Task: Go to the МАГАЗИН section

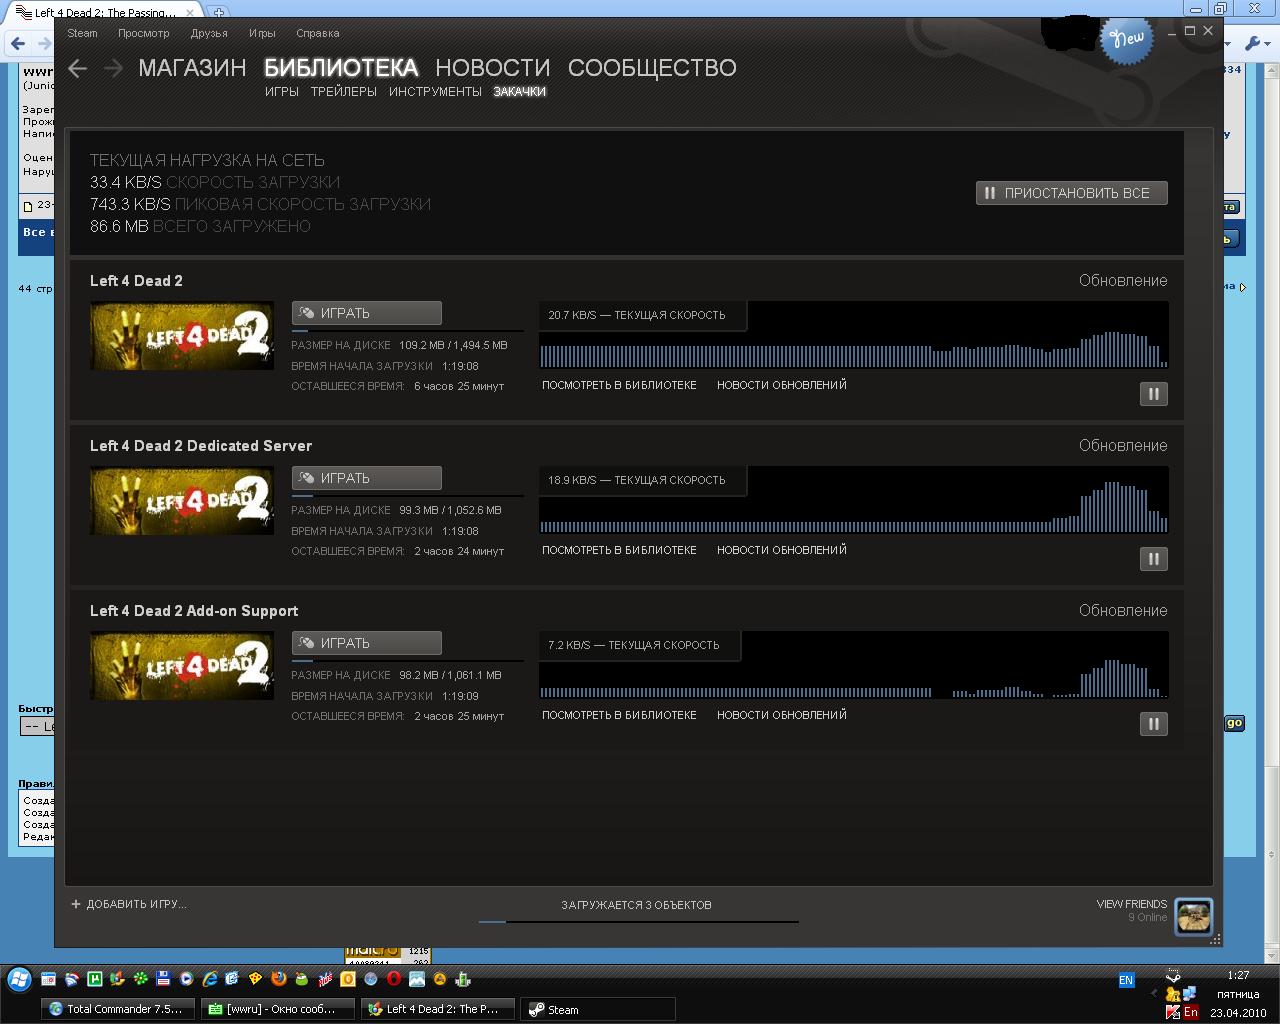Action: click(x=192, y=68)
